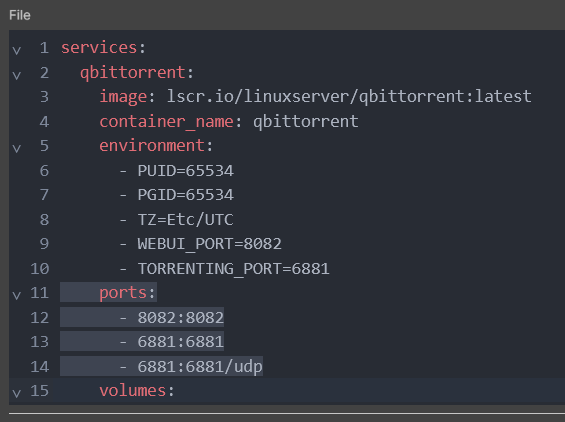The width and height of the screenshot is (565, 422).
Task: Click line number 3 in the gutter
Action: tap(44, 97)
